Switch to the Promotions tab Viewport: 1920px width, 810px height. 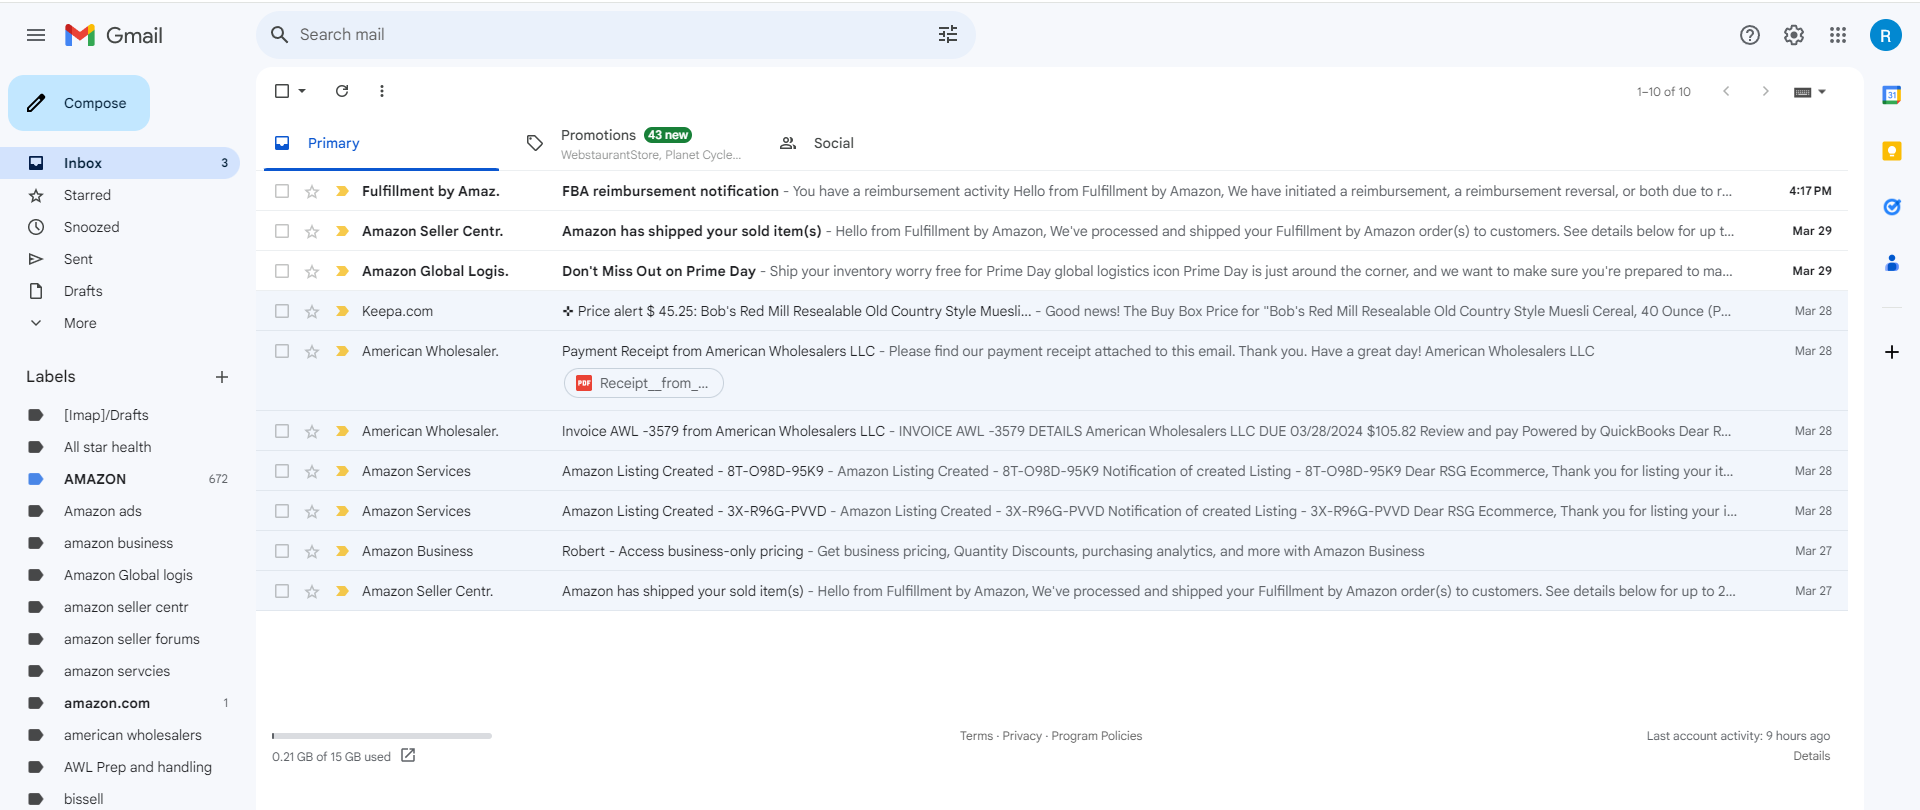click(636, 143)
